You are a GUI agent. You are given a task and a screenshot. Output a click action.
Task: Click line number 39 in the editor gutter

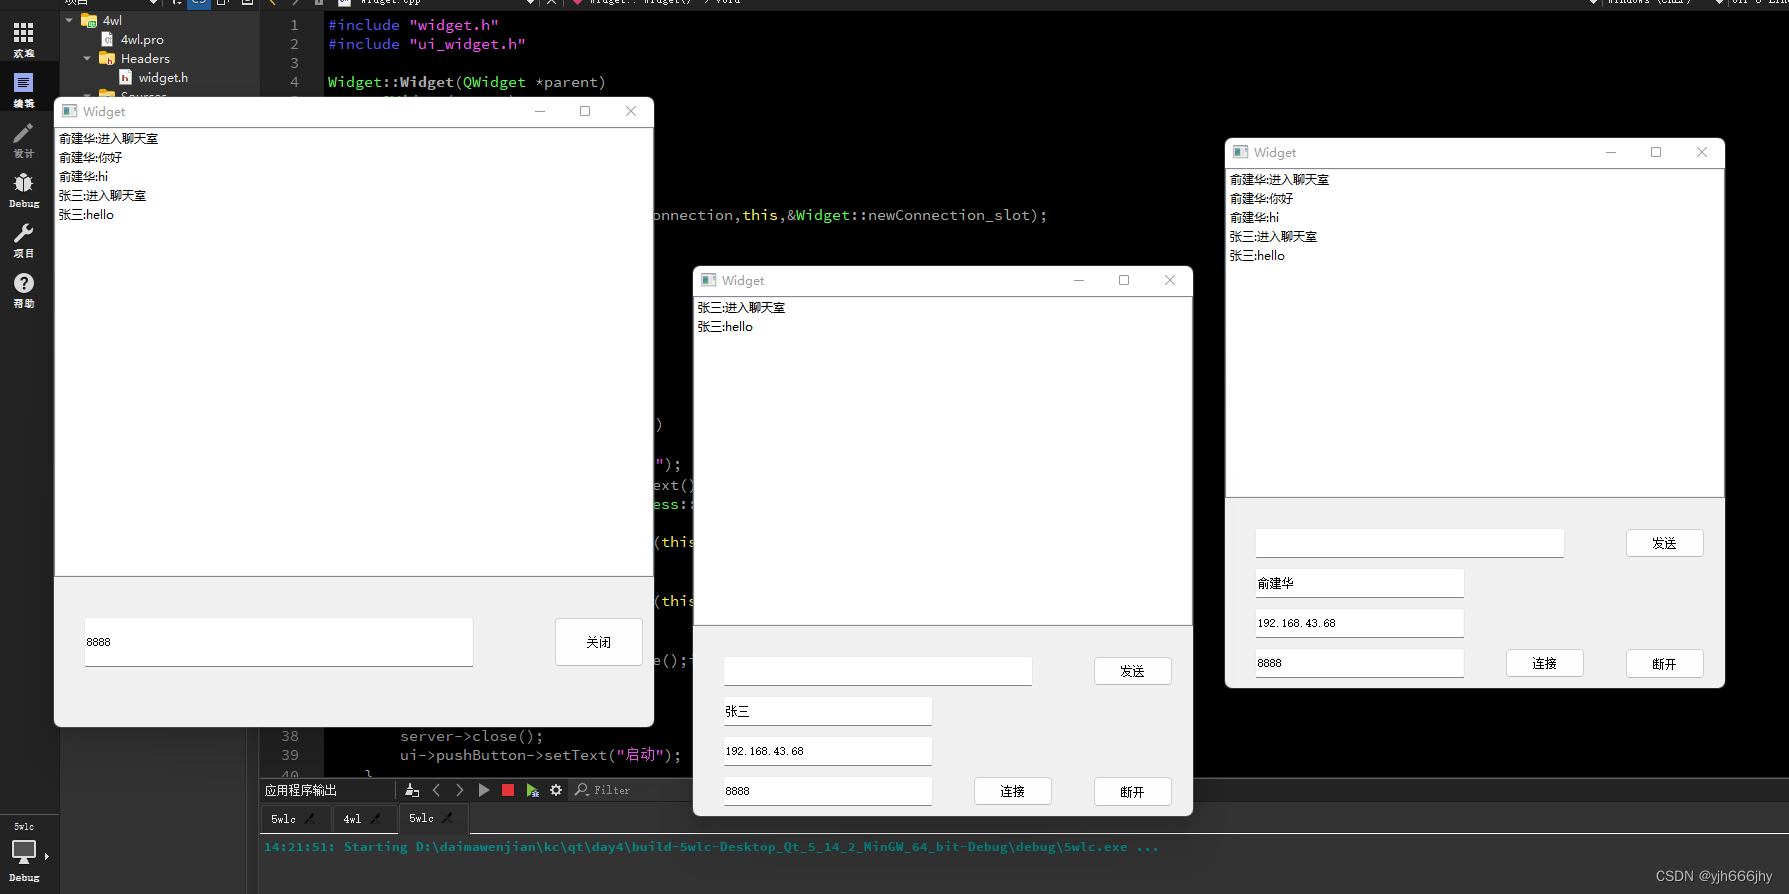[x=290, y=755]
